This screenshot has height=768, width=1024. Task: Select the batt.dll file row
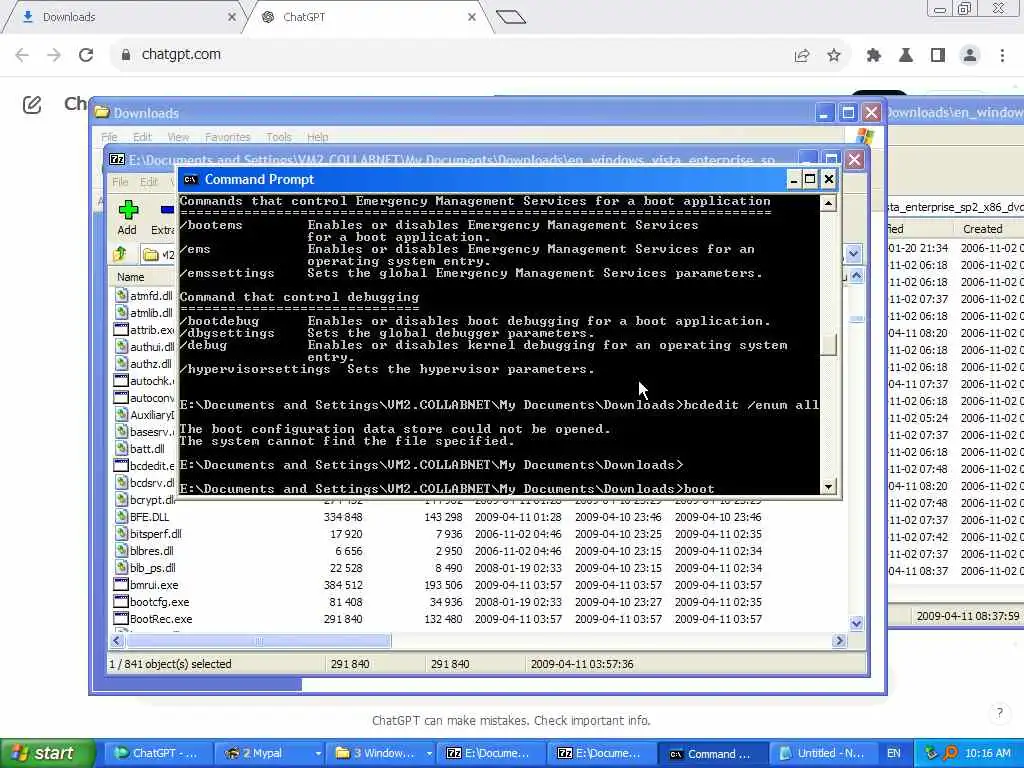(144, 449)
